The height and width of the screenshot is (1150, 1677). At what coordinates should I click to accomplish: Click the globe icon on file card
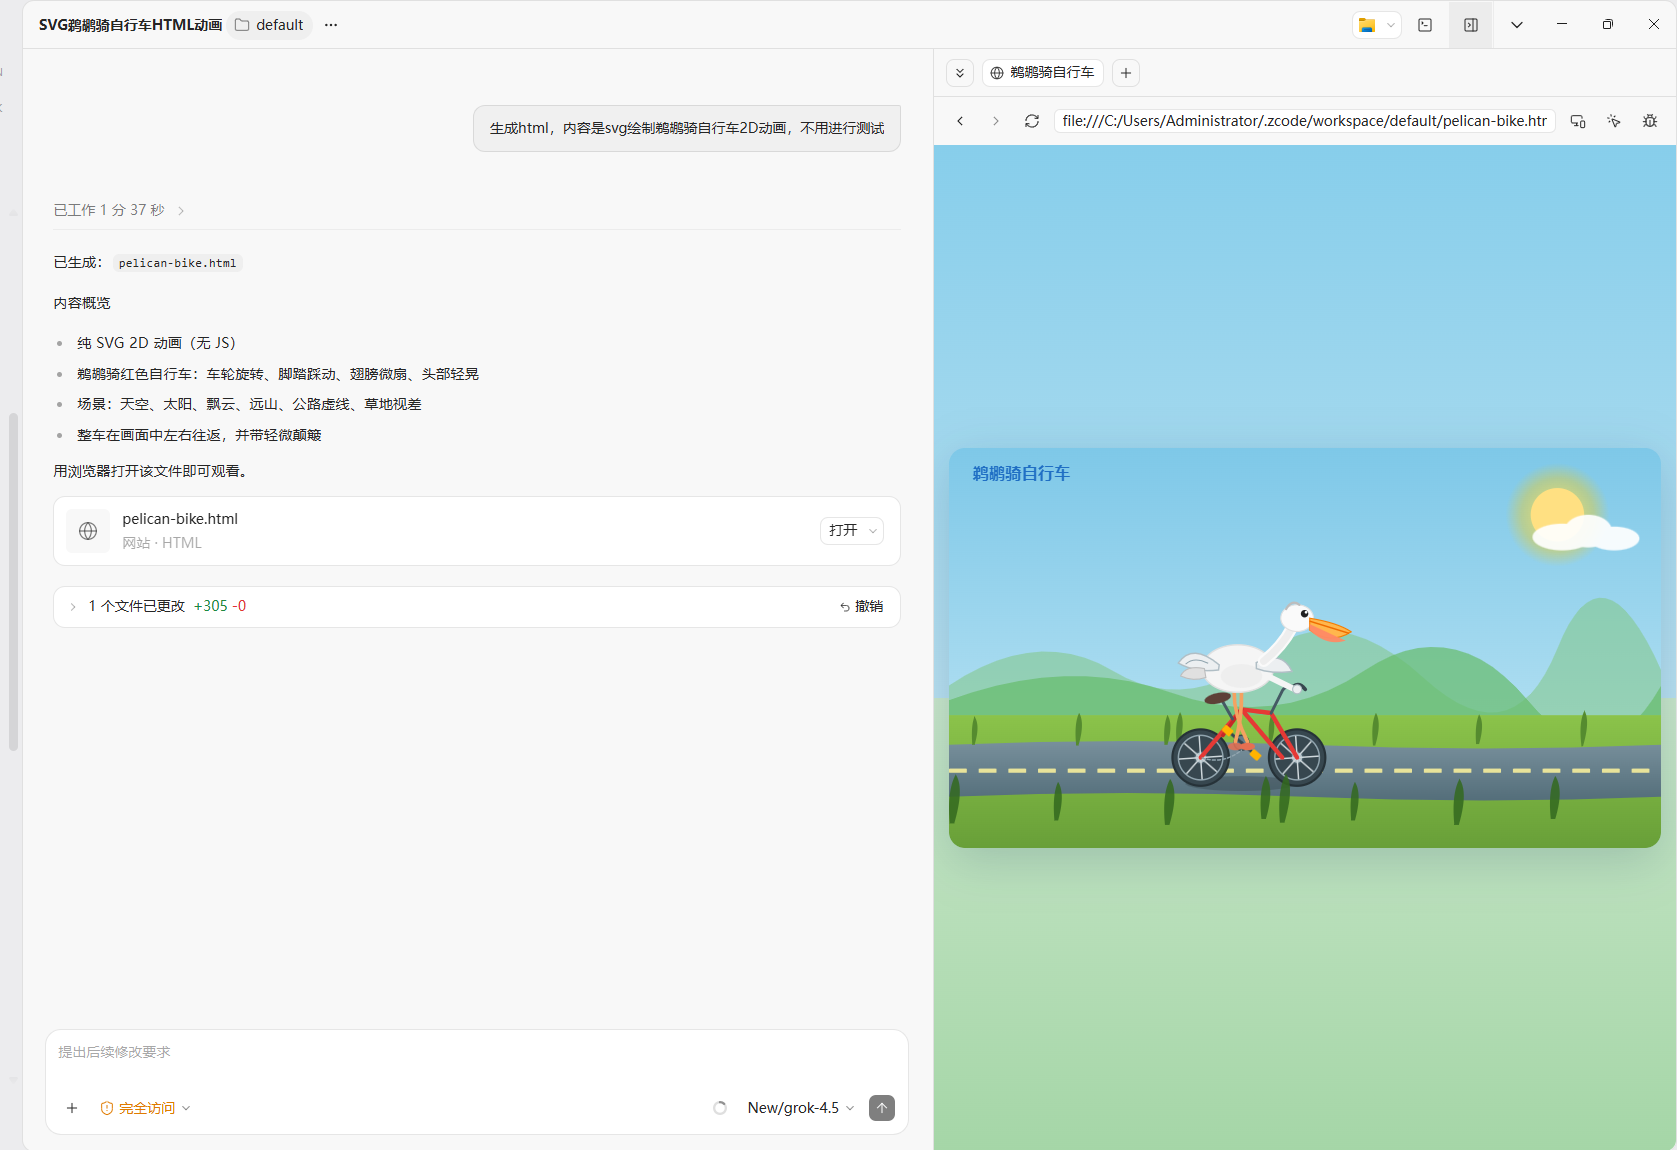pos(88,531)
